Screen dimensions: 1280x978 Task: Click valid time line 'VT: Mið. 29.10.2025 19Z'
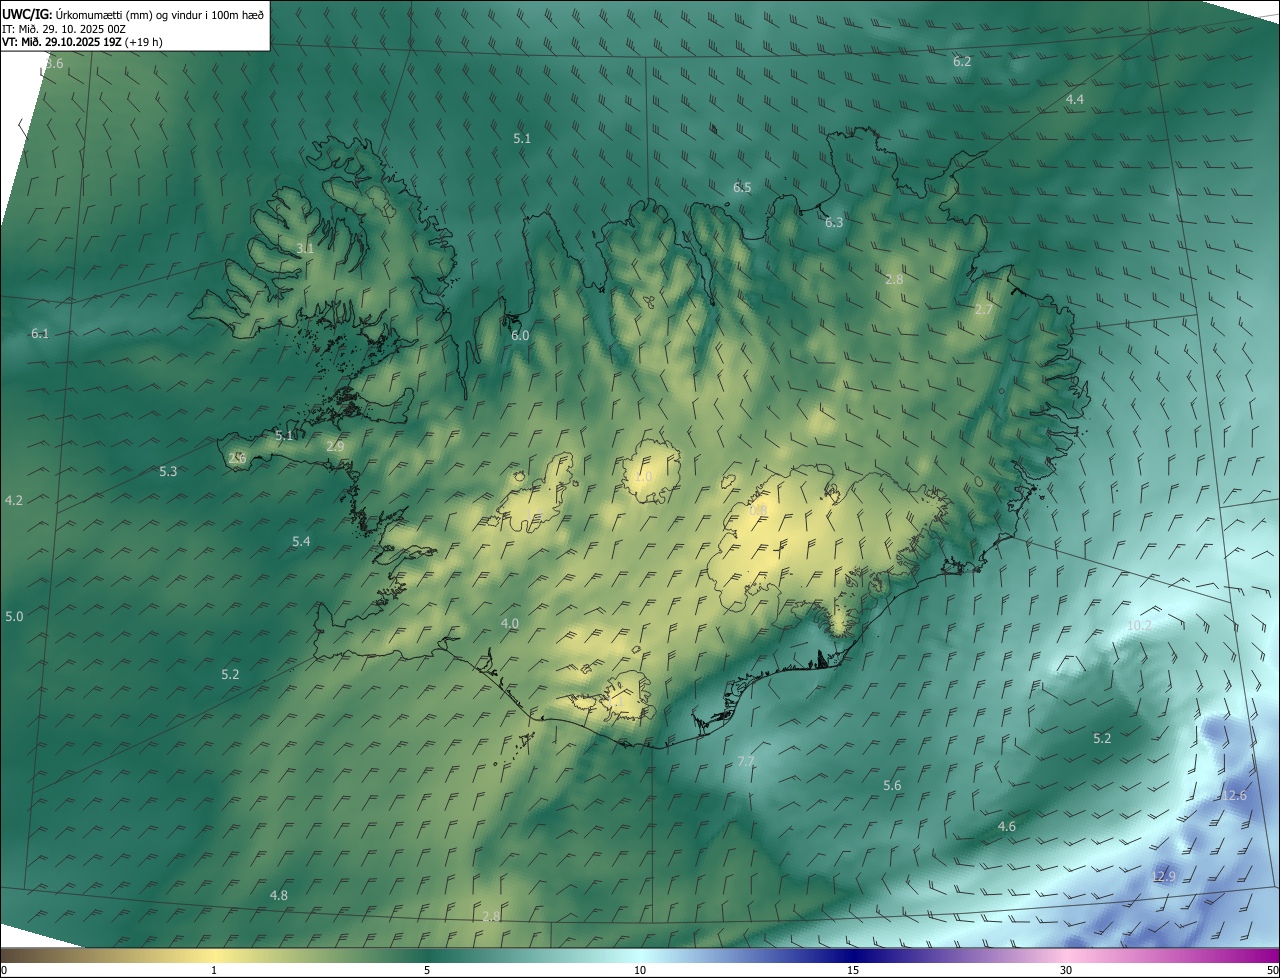coord(61,42)
